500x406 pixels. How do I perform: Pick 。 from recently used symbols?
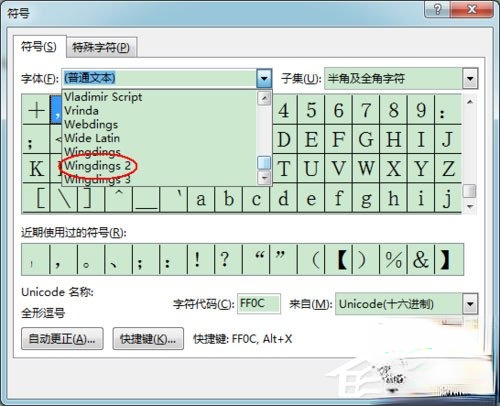tap(91, 260)
